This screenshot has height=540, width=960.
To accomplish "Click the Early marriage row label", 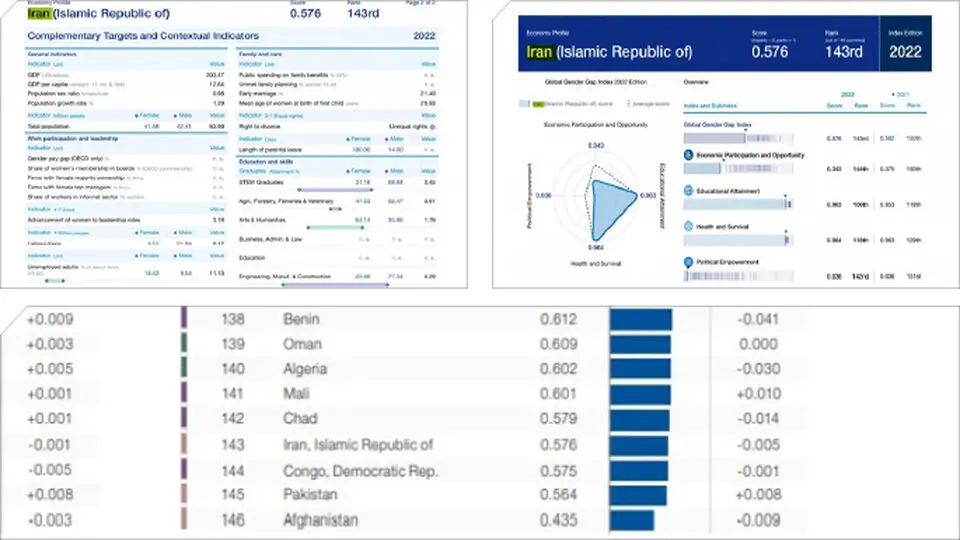I will point(260,94).
